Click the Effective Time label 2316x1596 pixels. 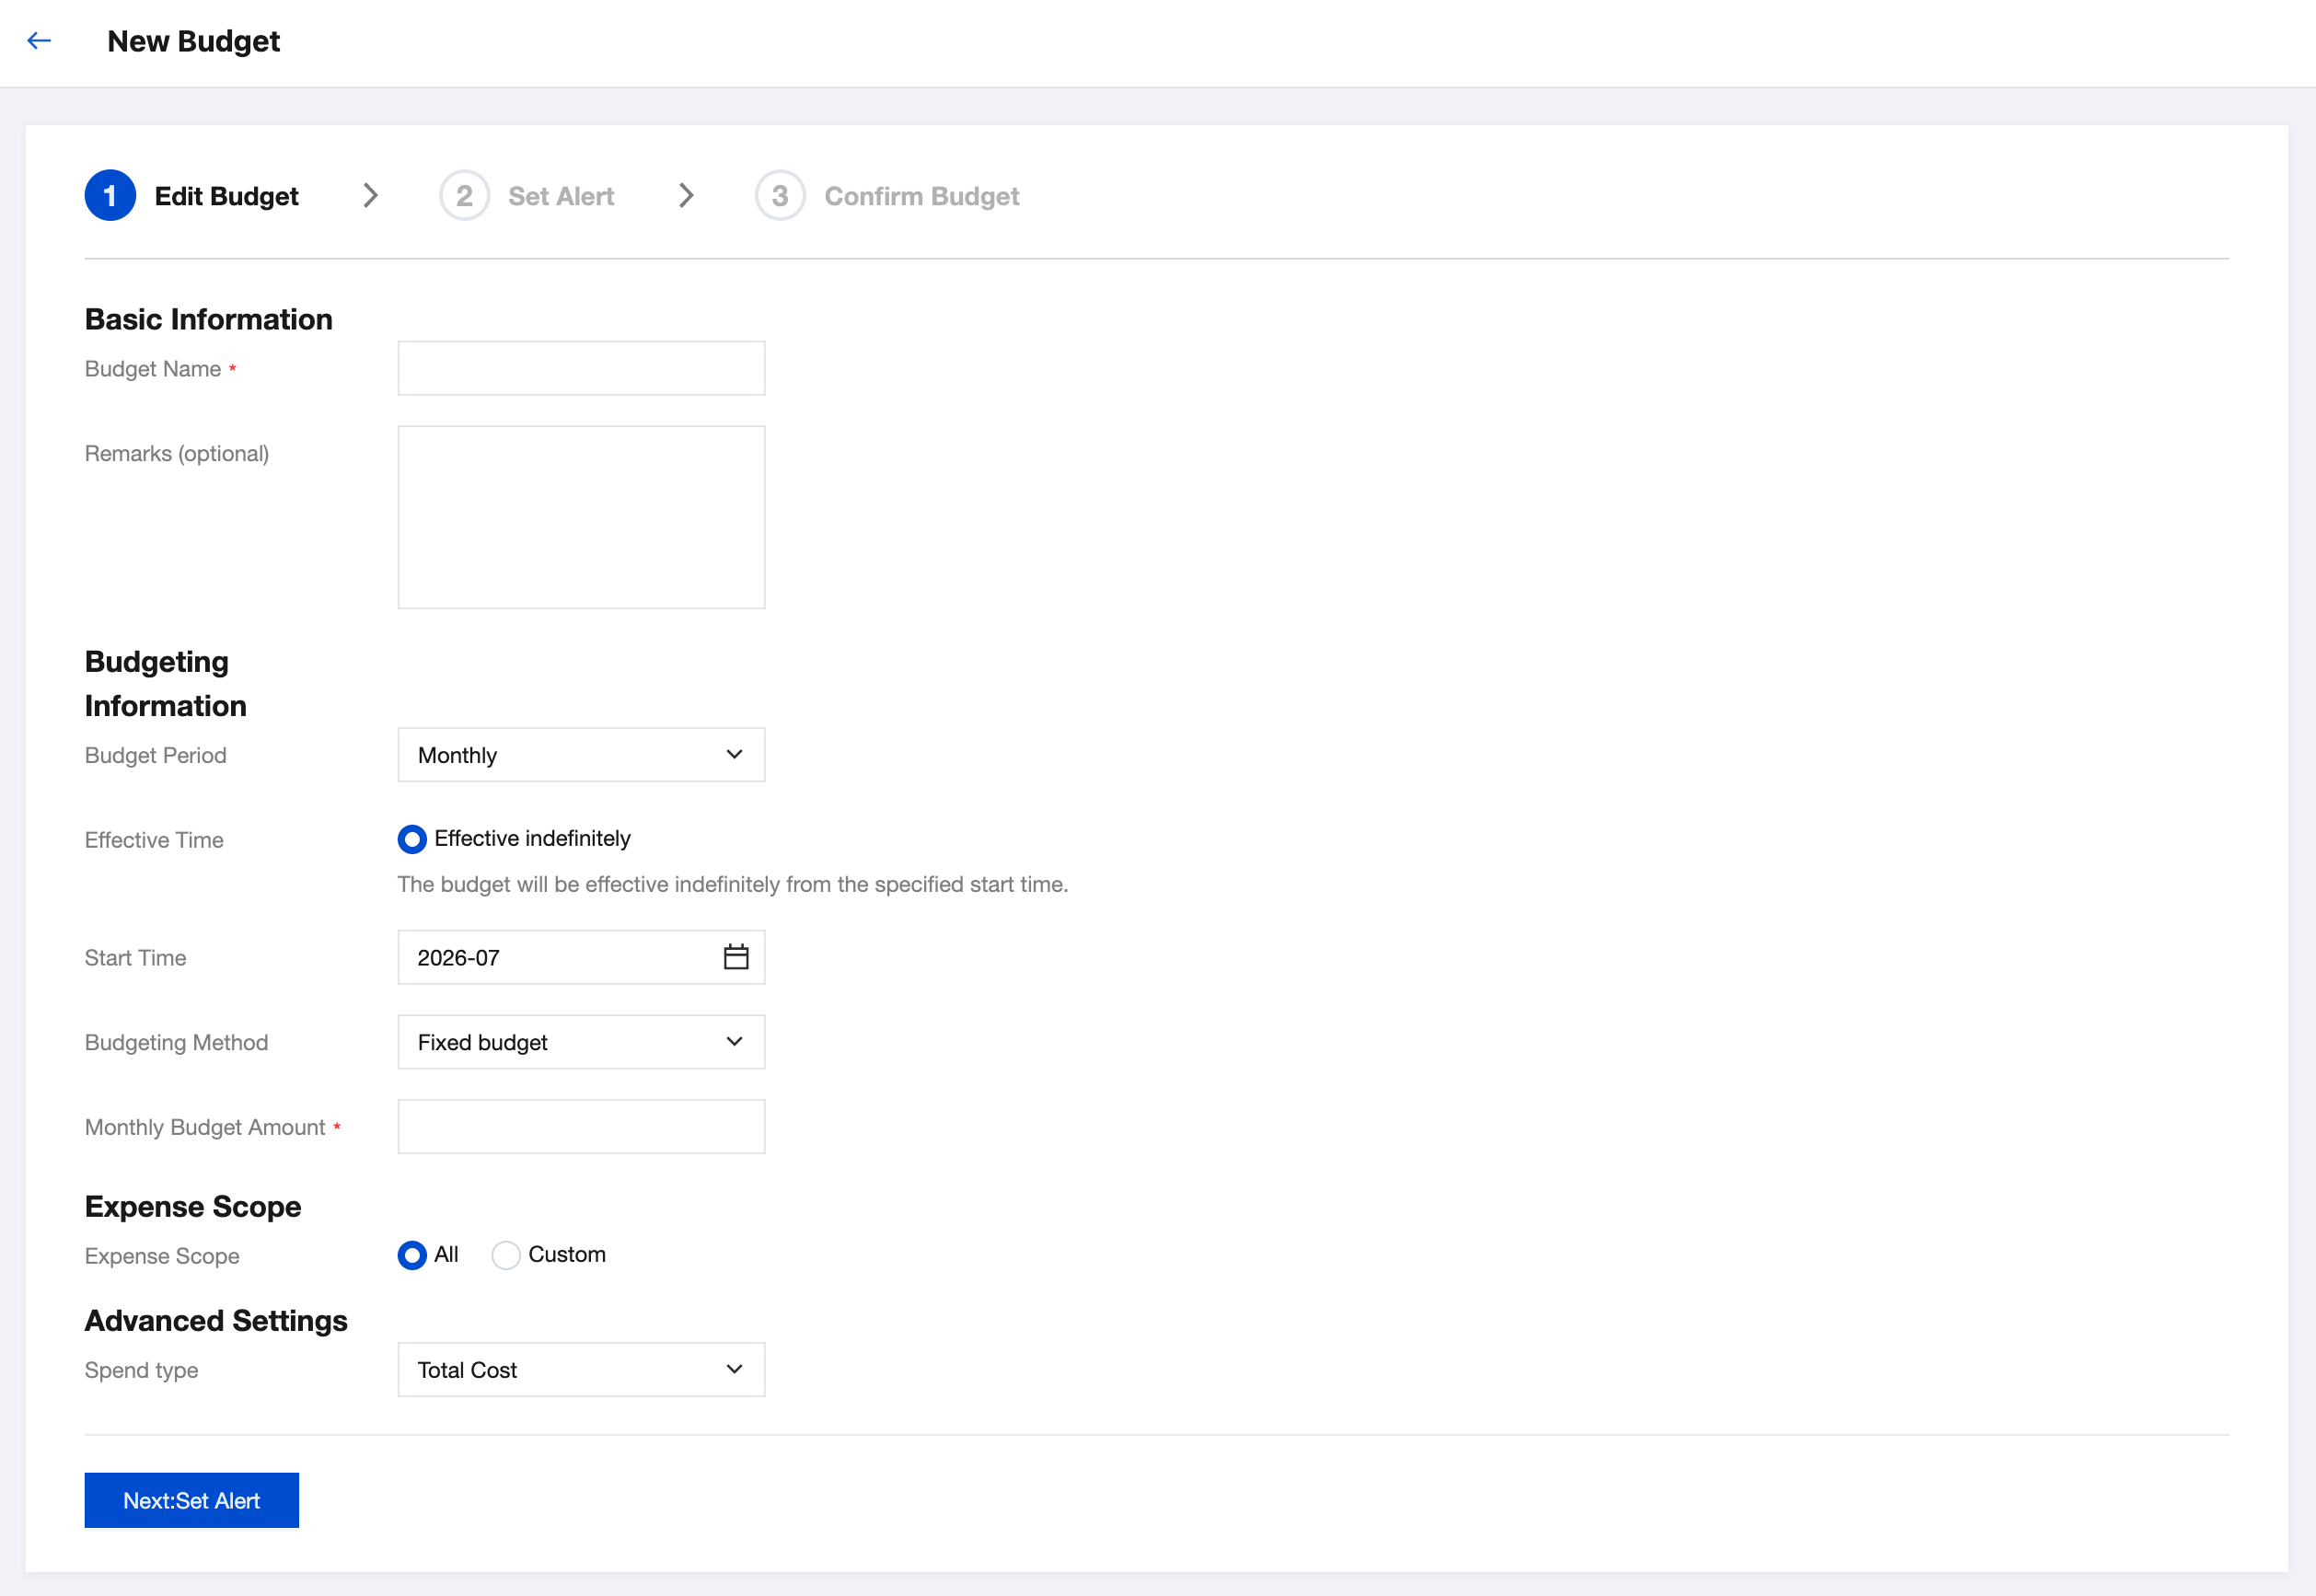[x=154, y=840]
